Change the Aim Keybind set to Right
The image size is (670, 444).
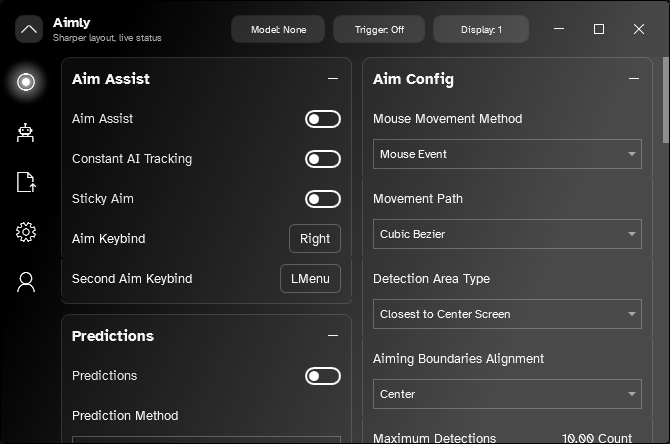315,238
